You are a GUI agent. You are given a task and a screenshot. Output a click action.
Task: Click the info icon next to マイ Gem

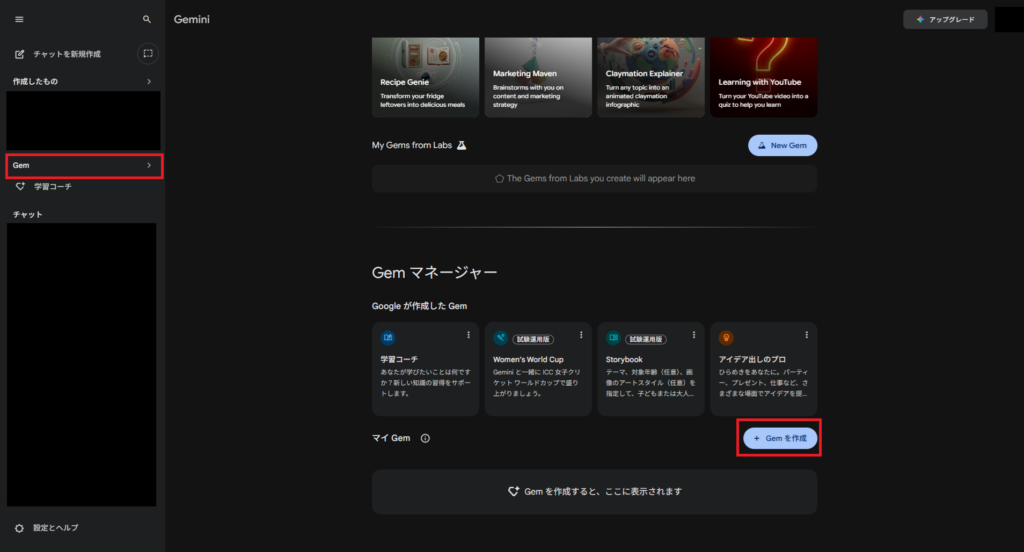(x=425, y=438)
